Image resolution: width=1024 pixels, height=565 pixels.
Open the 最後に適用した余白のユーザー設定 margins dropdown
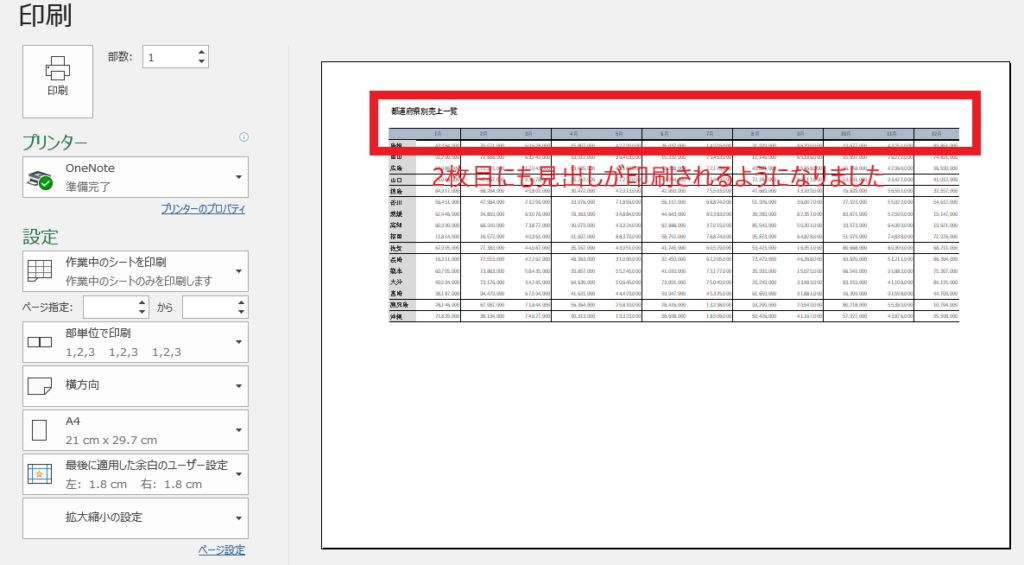135,474
